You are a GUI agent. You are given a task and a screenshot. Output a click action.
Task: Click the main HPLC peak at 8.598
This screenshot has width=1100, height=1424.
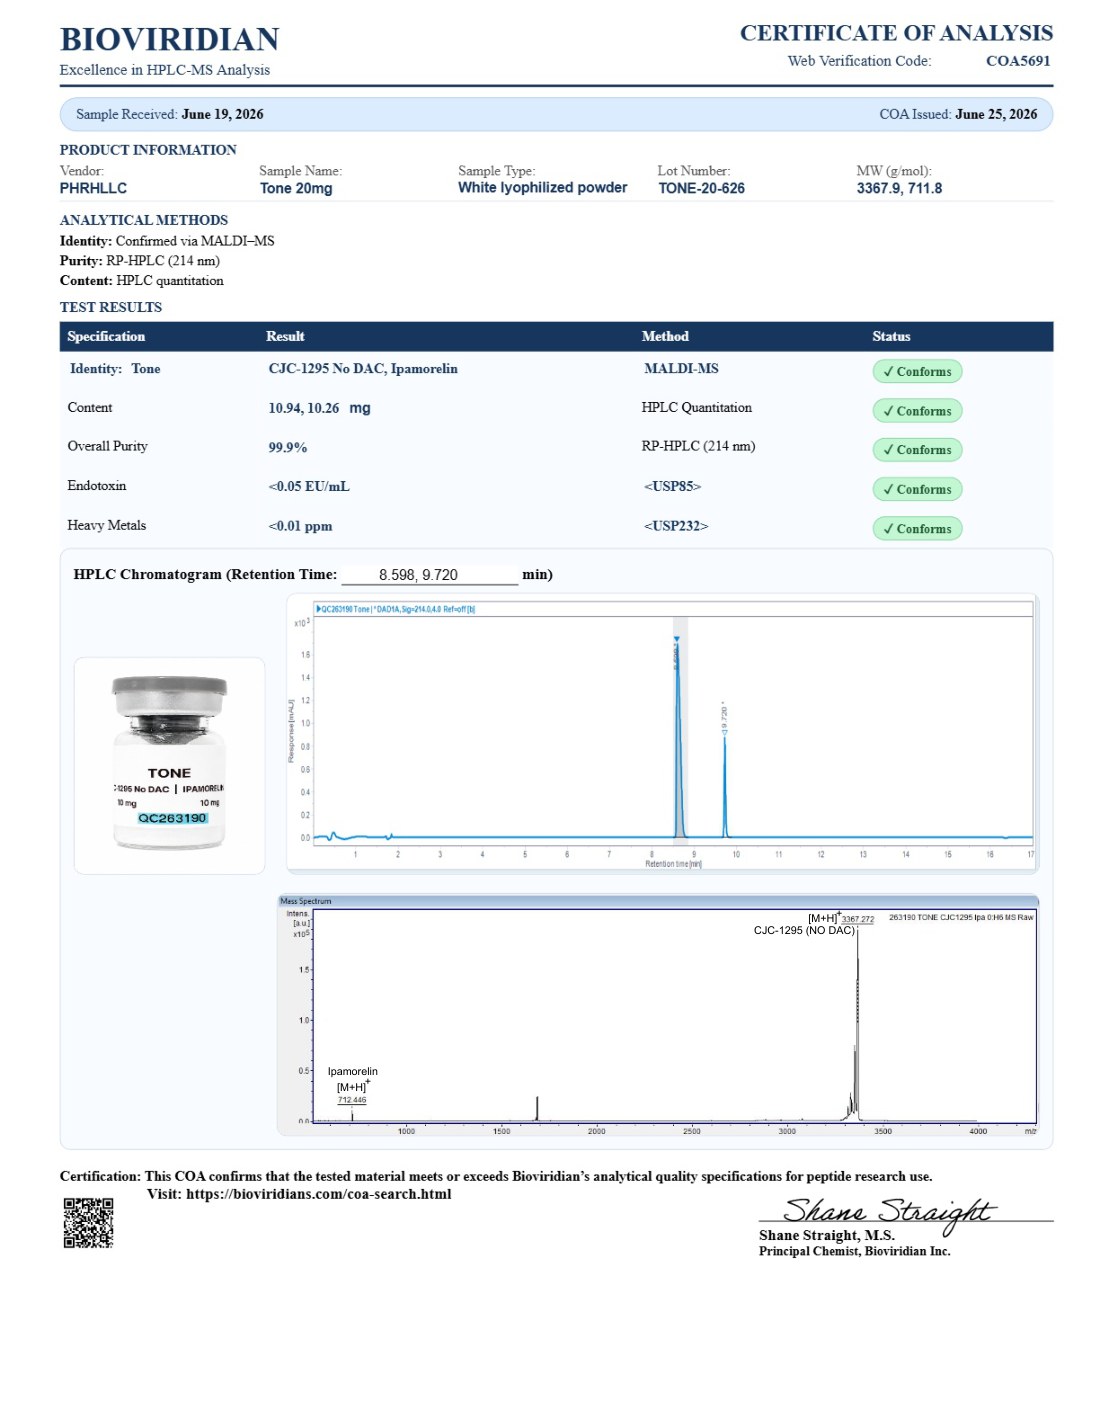[679, 740]
